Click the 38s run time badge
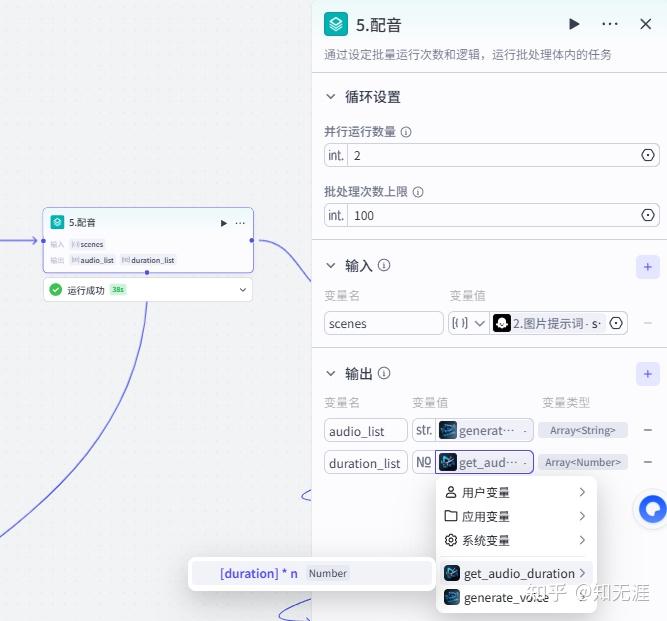Viewport: 667px width, 621px height. (x=118, y=290)
